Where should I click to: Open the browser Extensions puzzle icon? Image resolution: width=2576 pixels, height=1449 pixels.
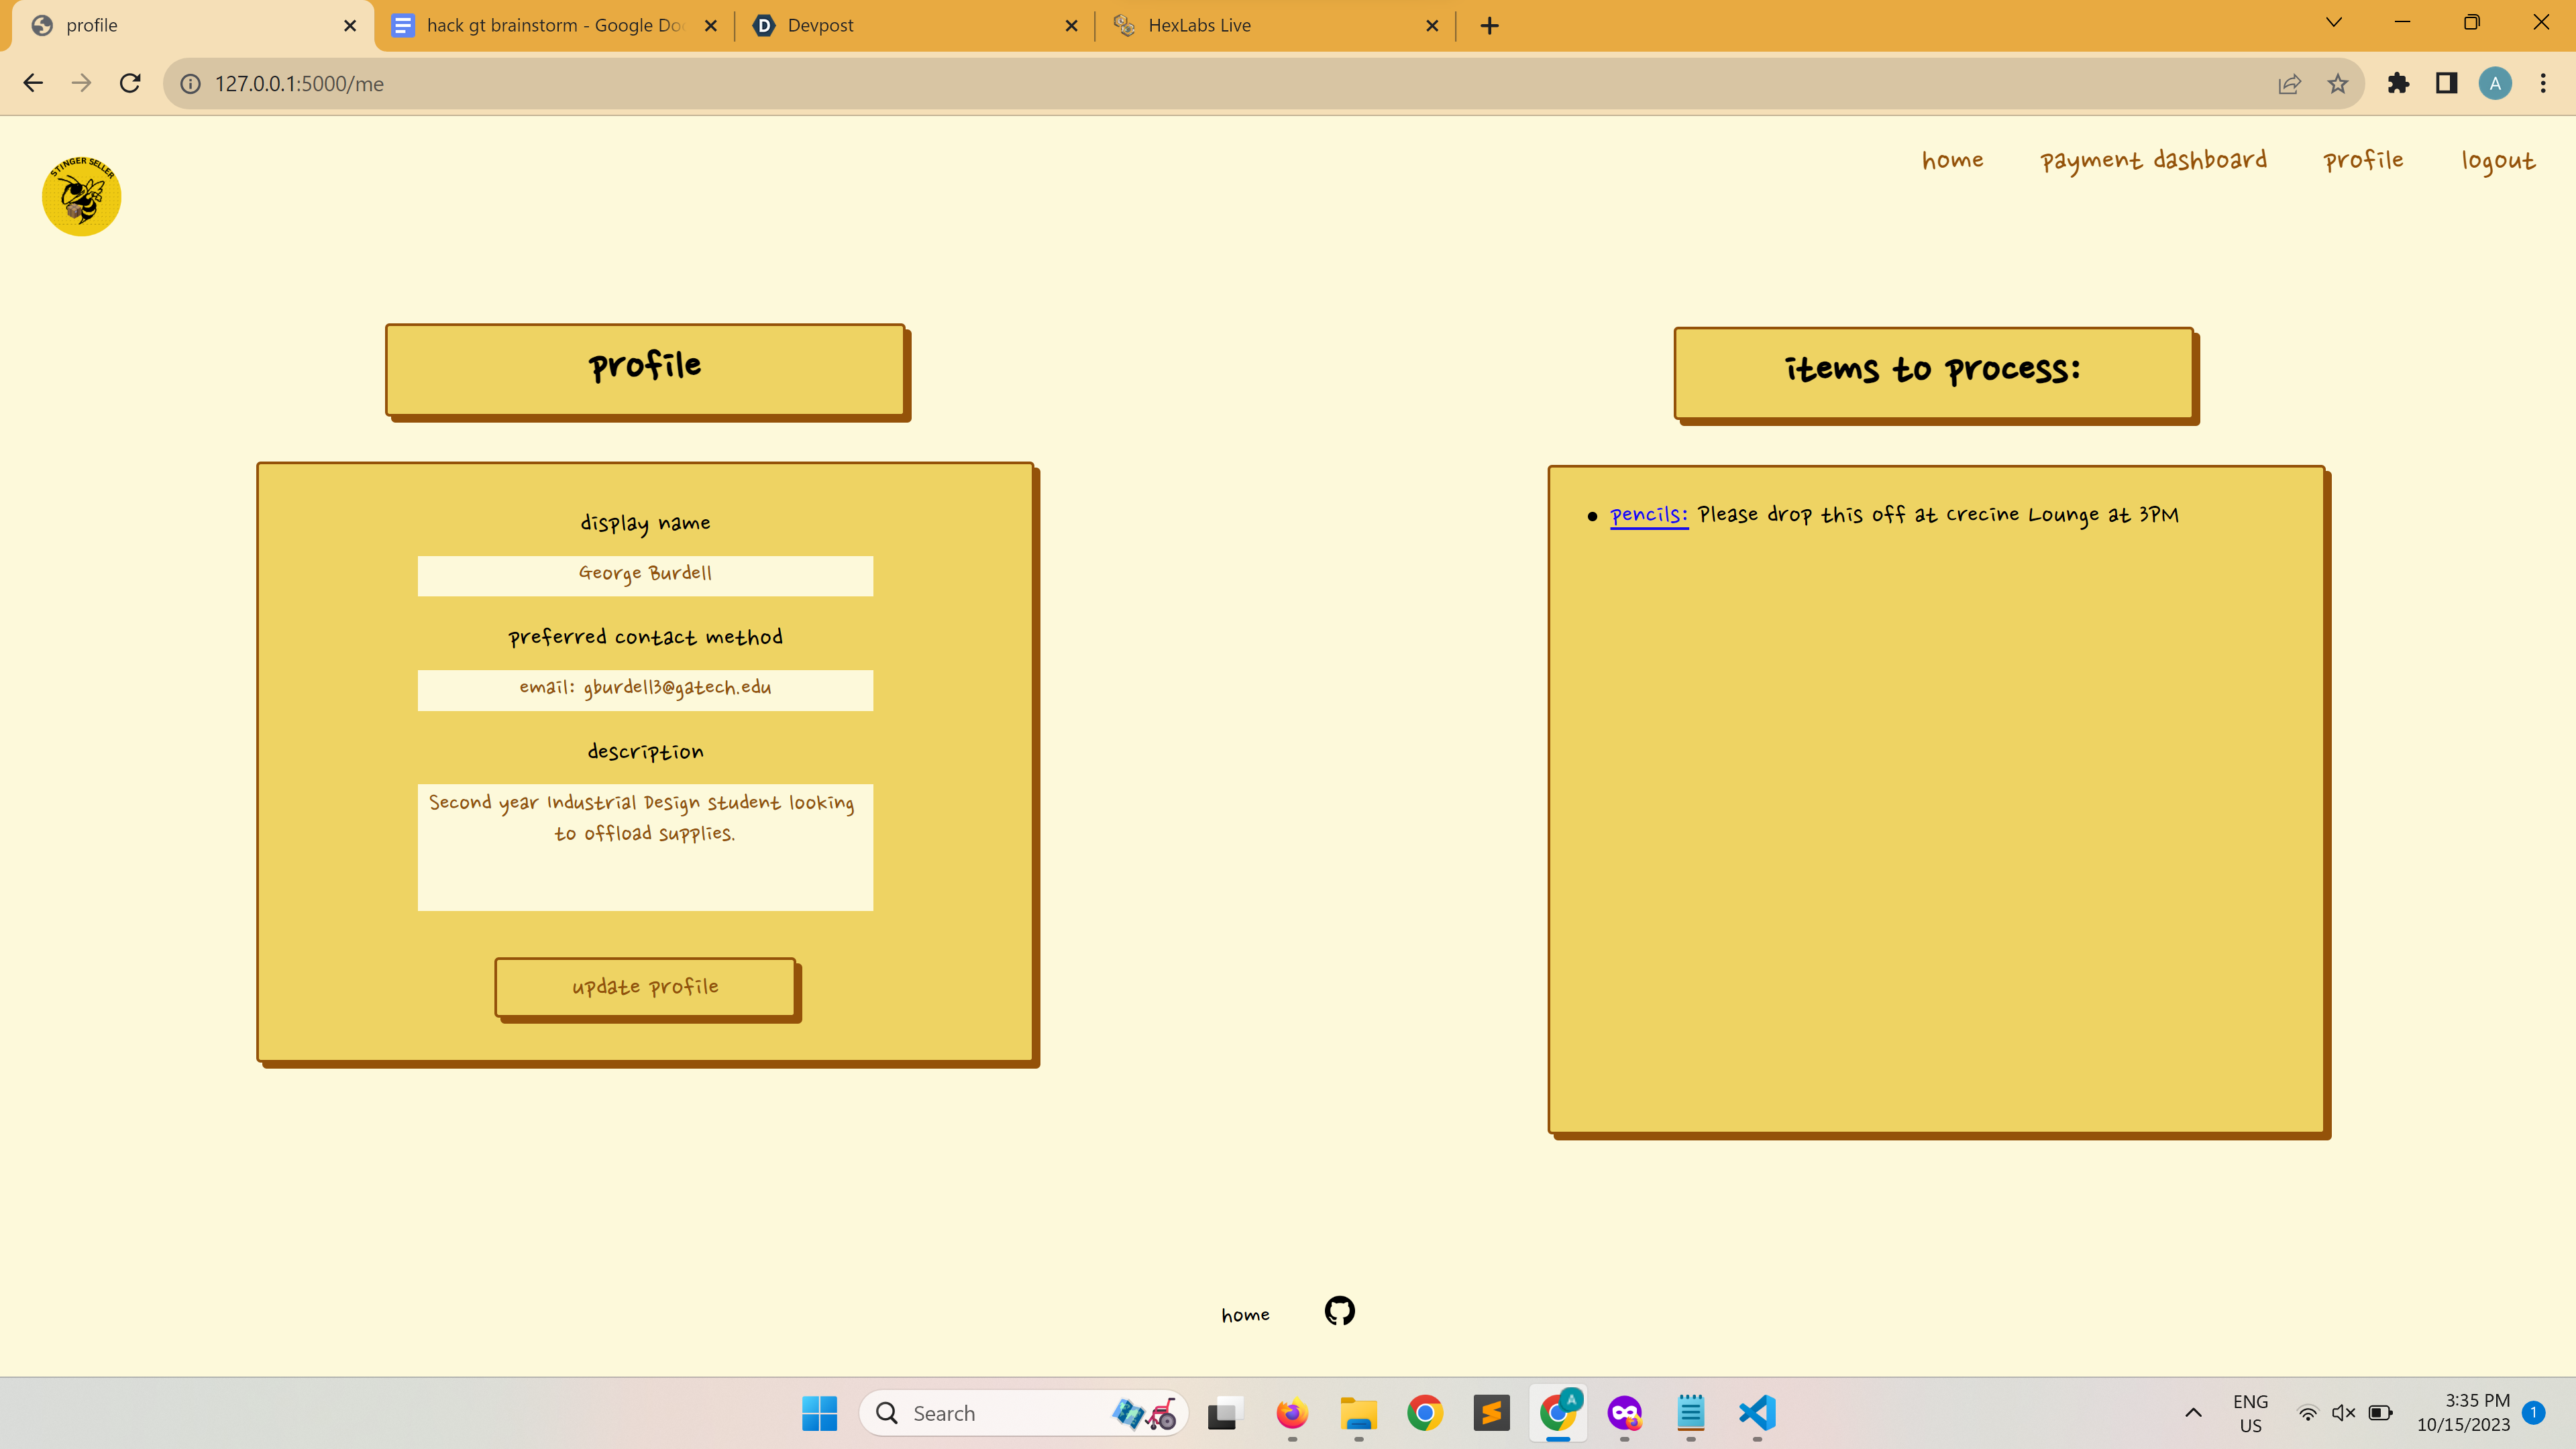[2398, 84]
